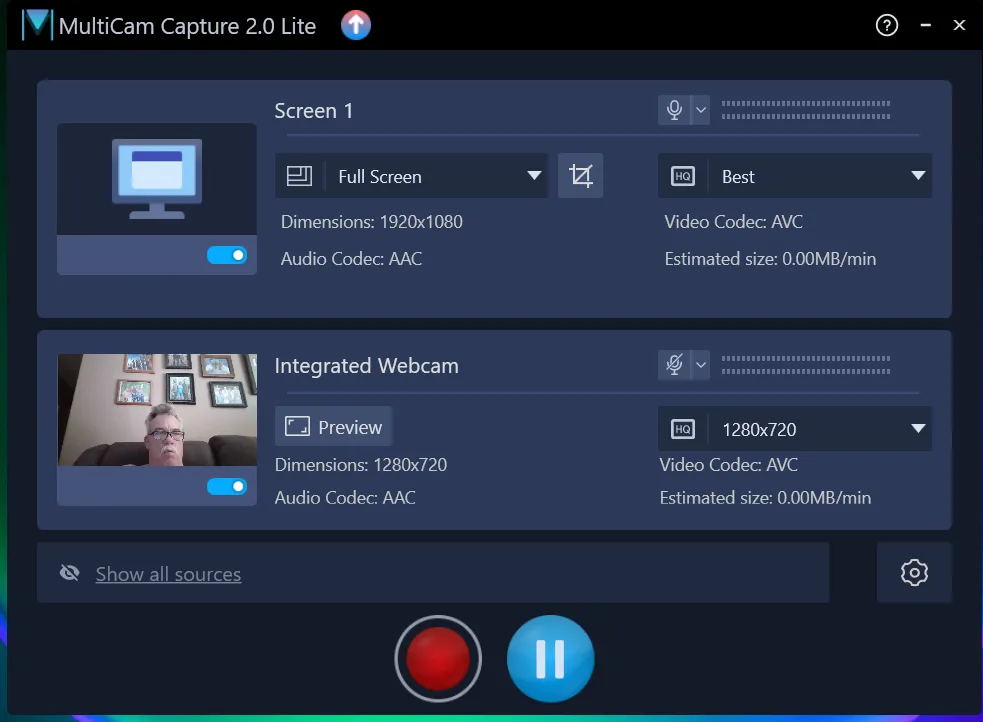Click the Dimensions: 1280x720 text
The image size is (983, 722).
361,465
